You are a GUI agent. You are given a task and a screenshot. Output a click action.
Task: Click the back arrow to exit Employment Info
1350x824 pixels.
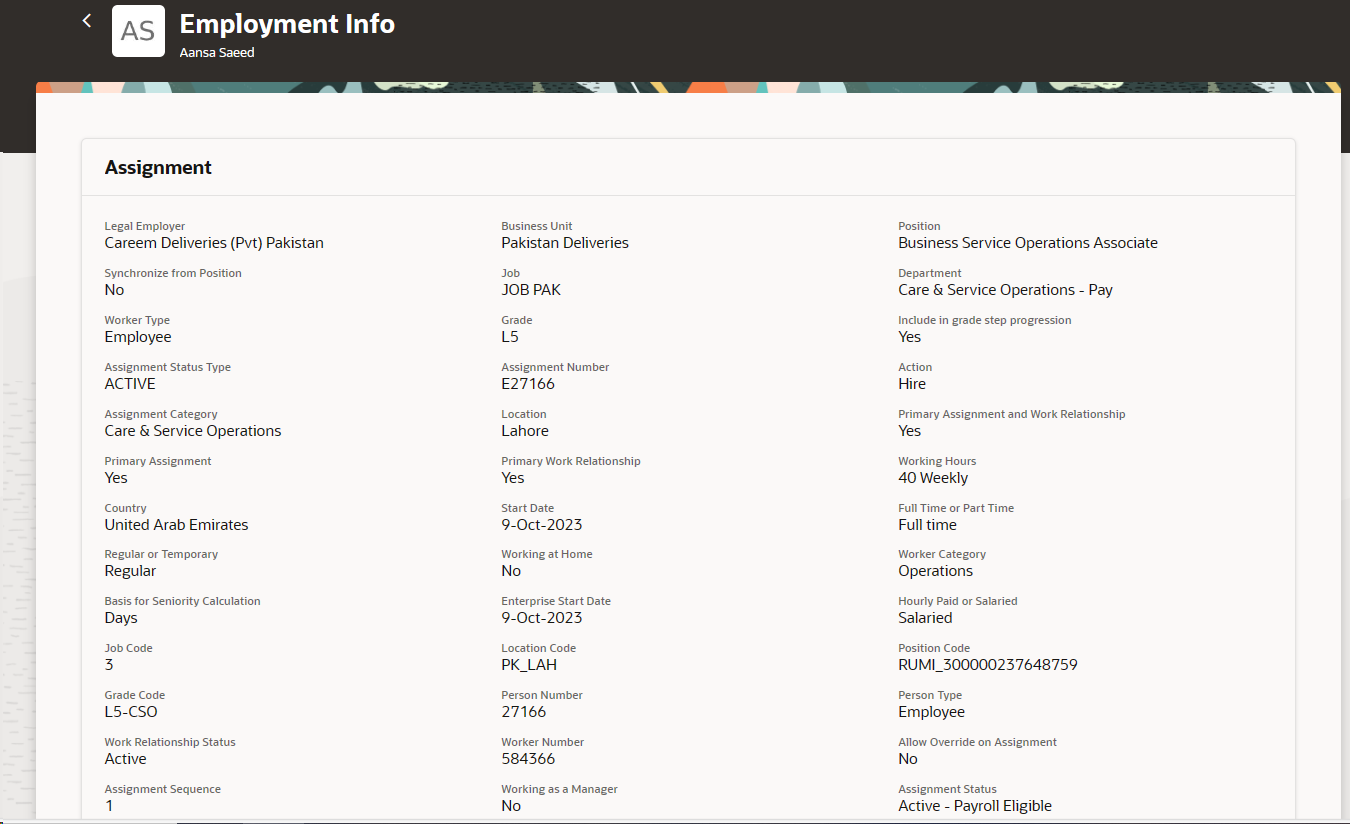pos(86,20)
